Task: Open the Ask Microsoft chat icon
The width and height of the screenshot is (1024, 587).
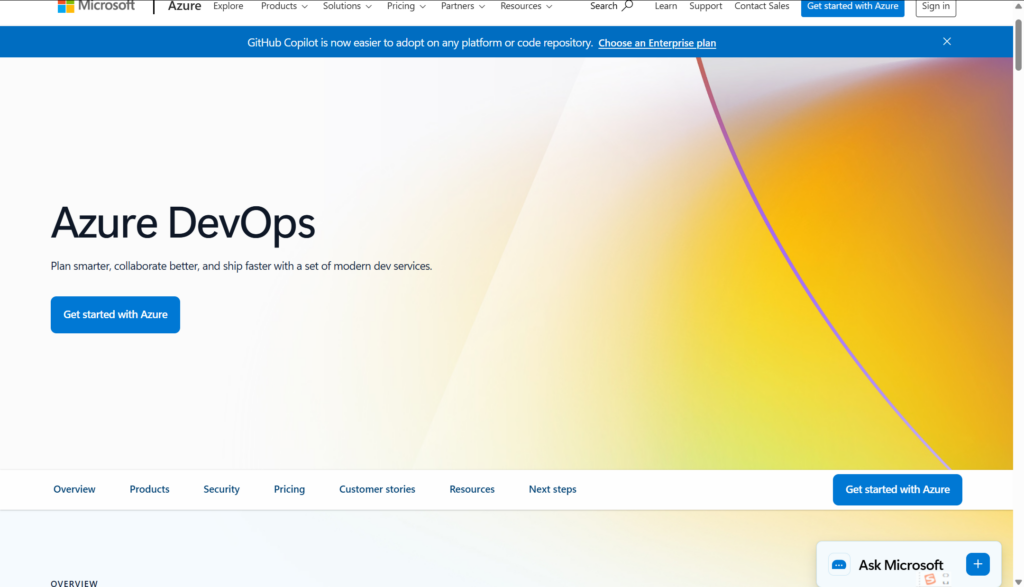Action: click(839, 565)
